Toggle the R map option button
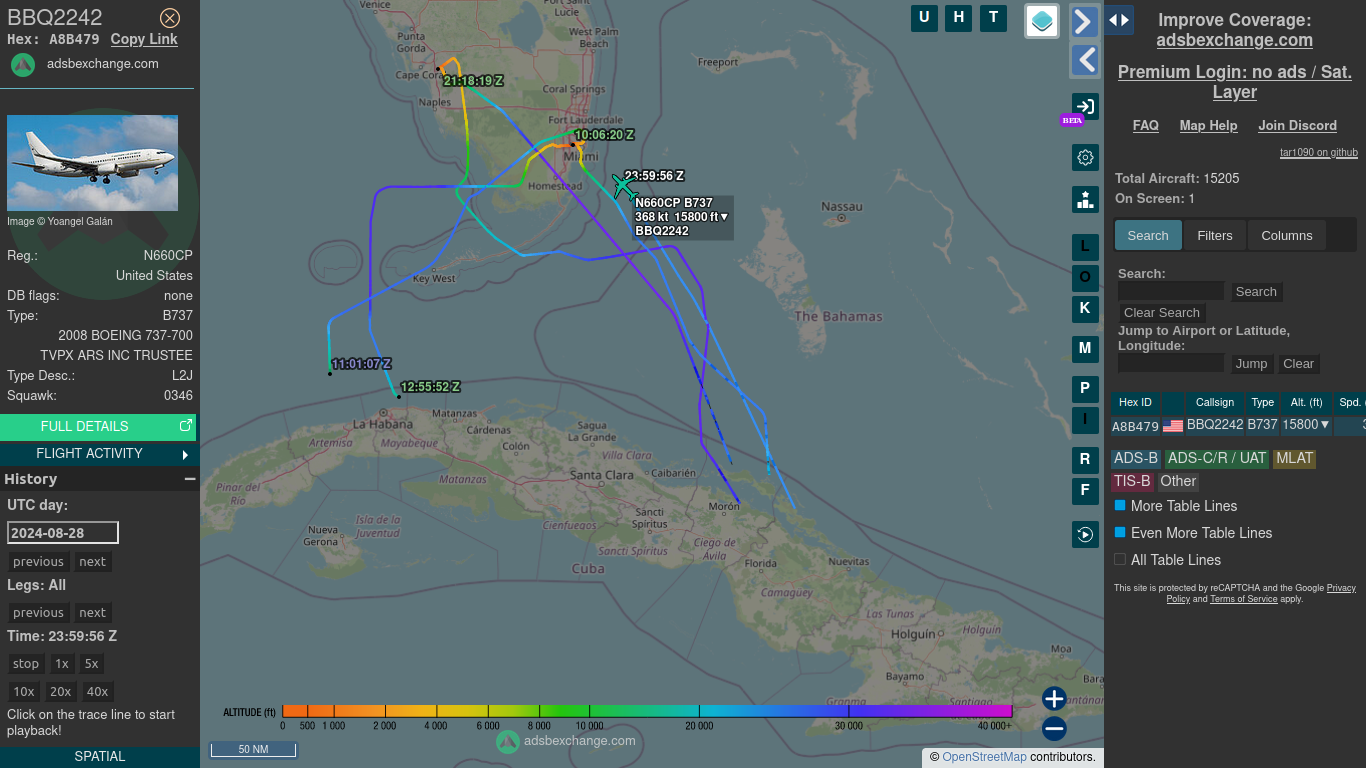Viewport: 1366px width, 768px height. pos(1085,460)
